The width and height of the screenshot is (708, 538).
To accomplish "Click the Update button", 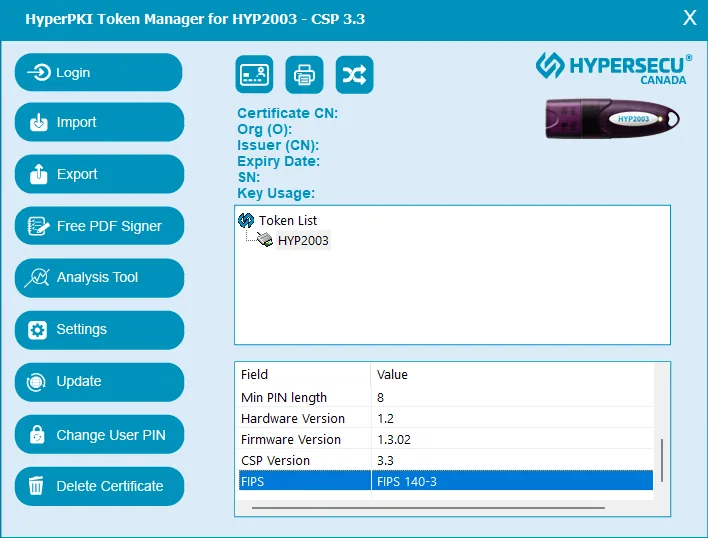I will tap(99, 382).
